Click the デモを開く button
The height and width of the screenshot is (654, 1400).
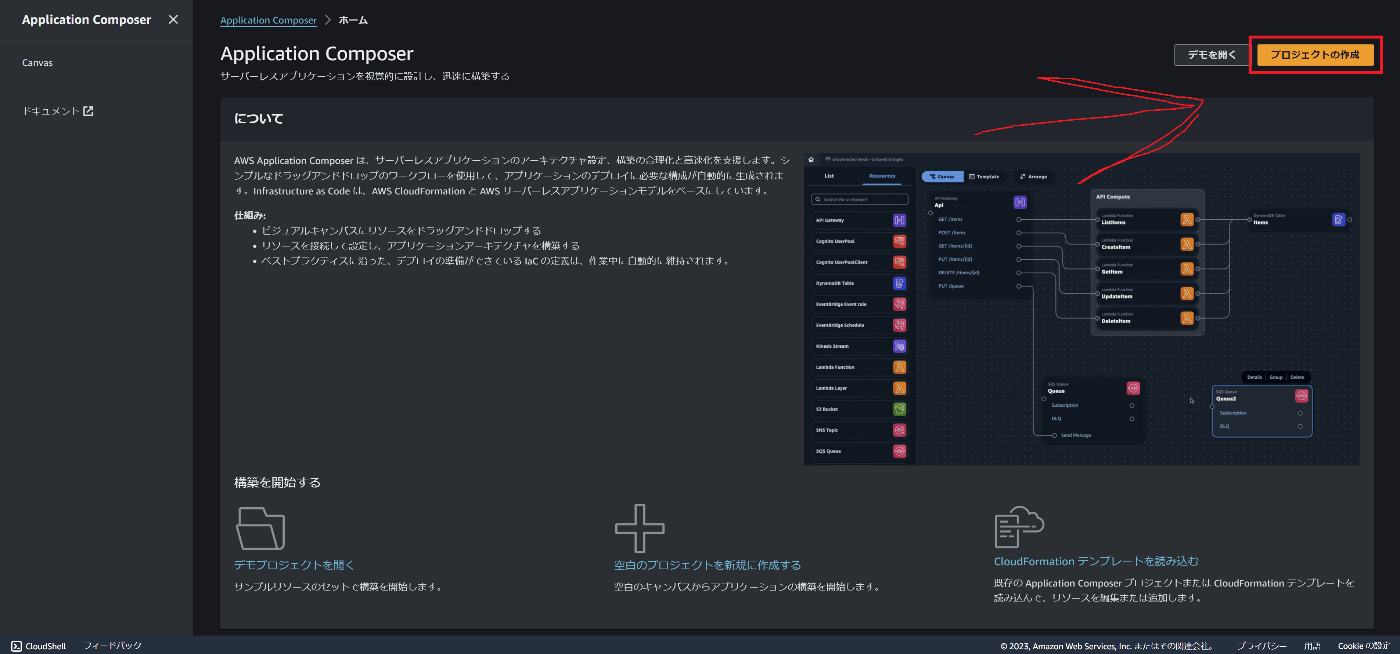click(x=1212, y=55)
